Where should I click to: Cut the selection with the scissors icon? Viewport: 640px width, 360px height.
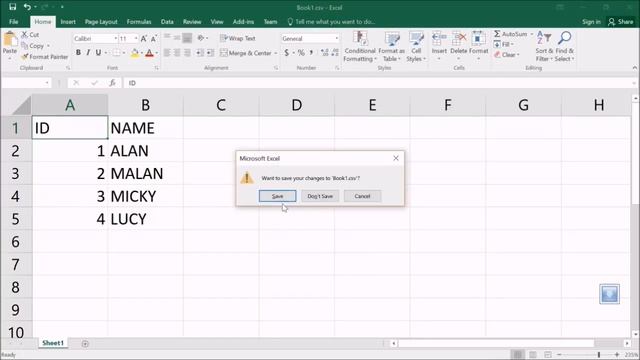(24, 35)
